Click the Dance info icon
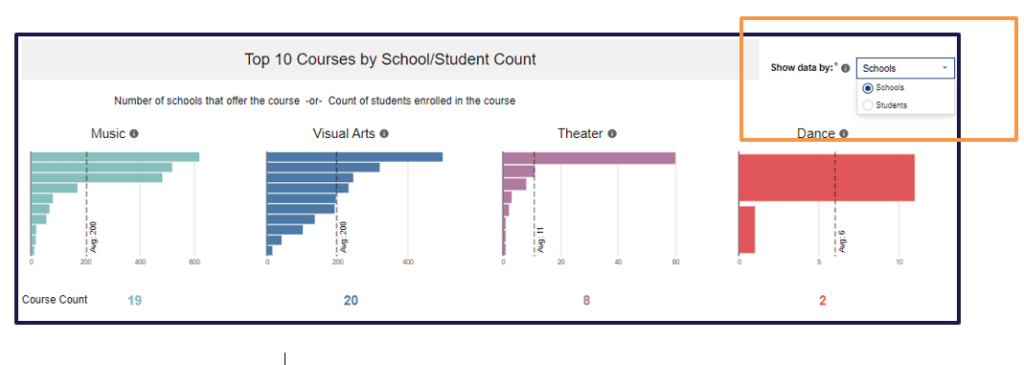1024x365 pixels. [844, 134]
